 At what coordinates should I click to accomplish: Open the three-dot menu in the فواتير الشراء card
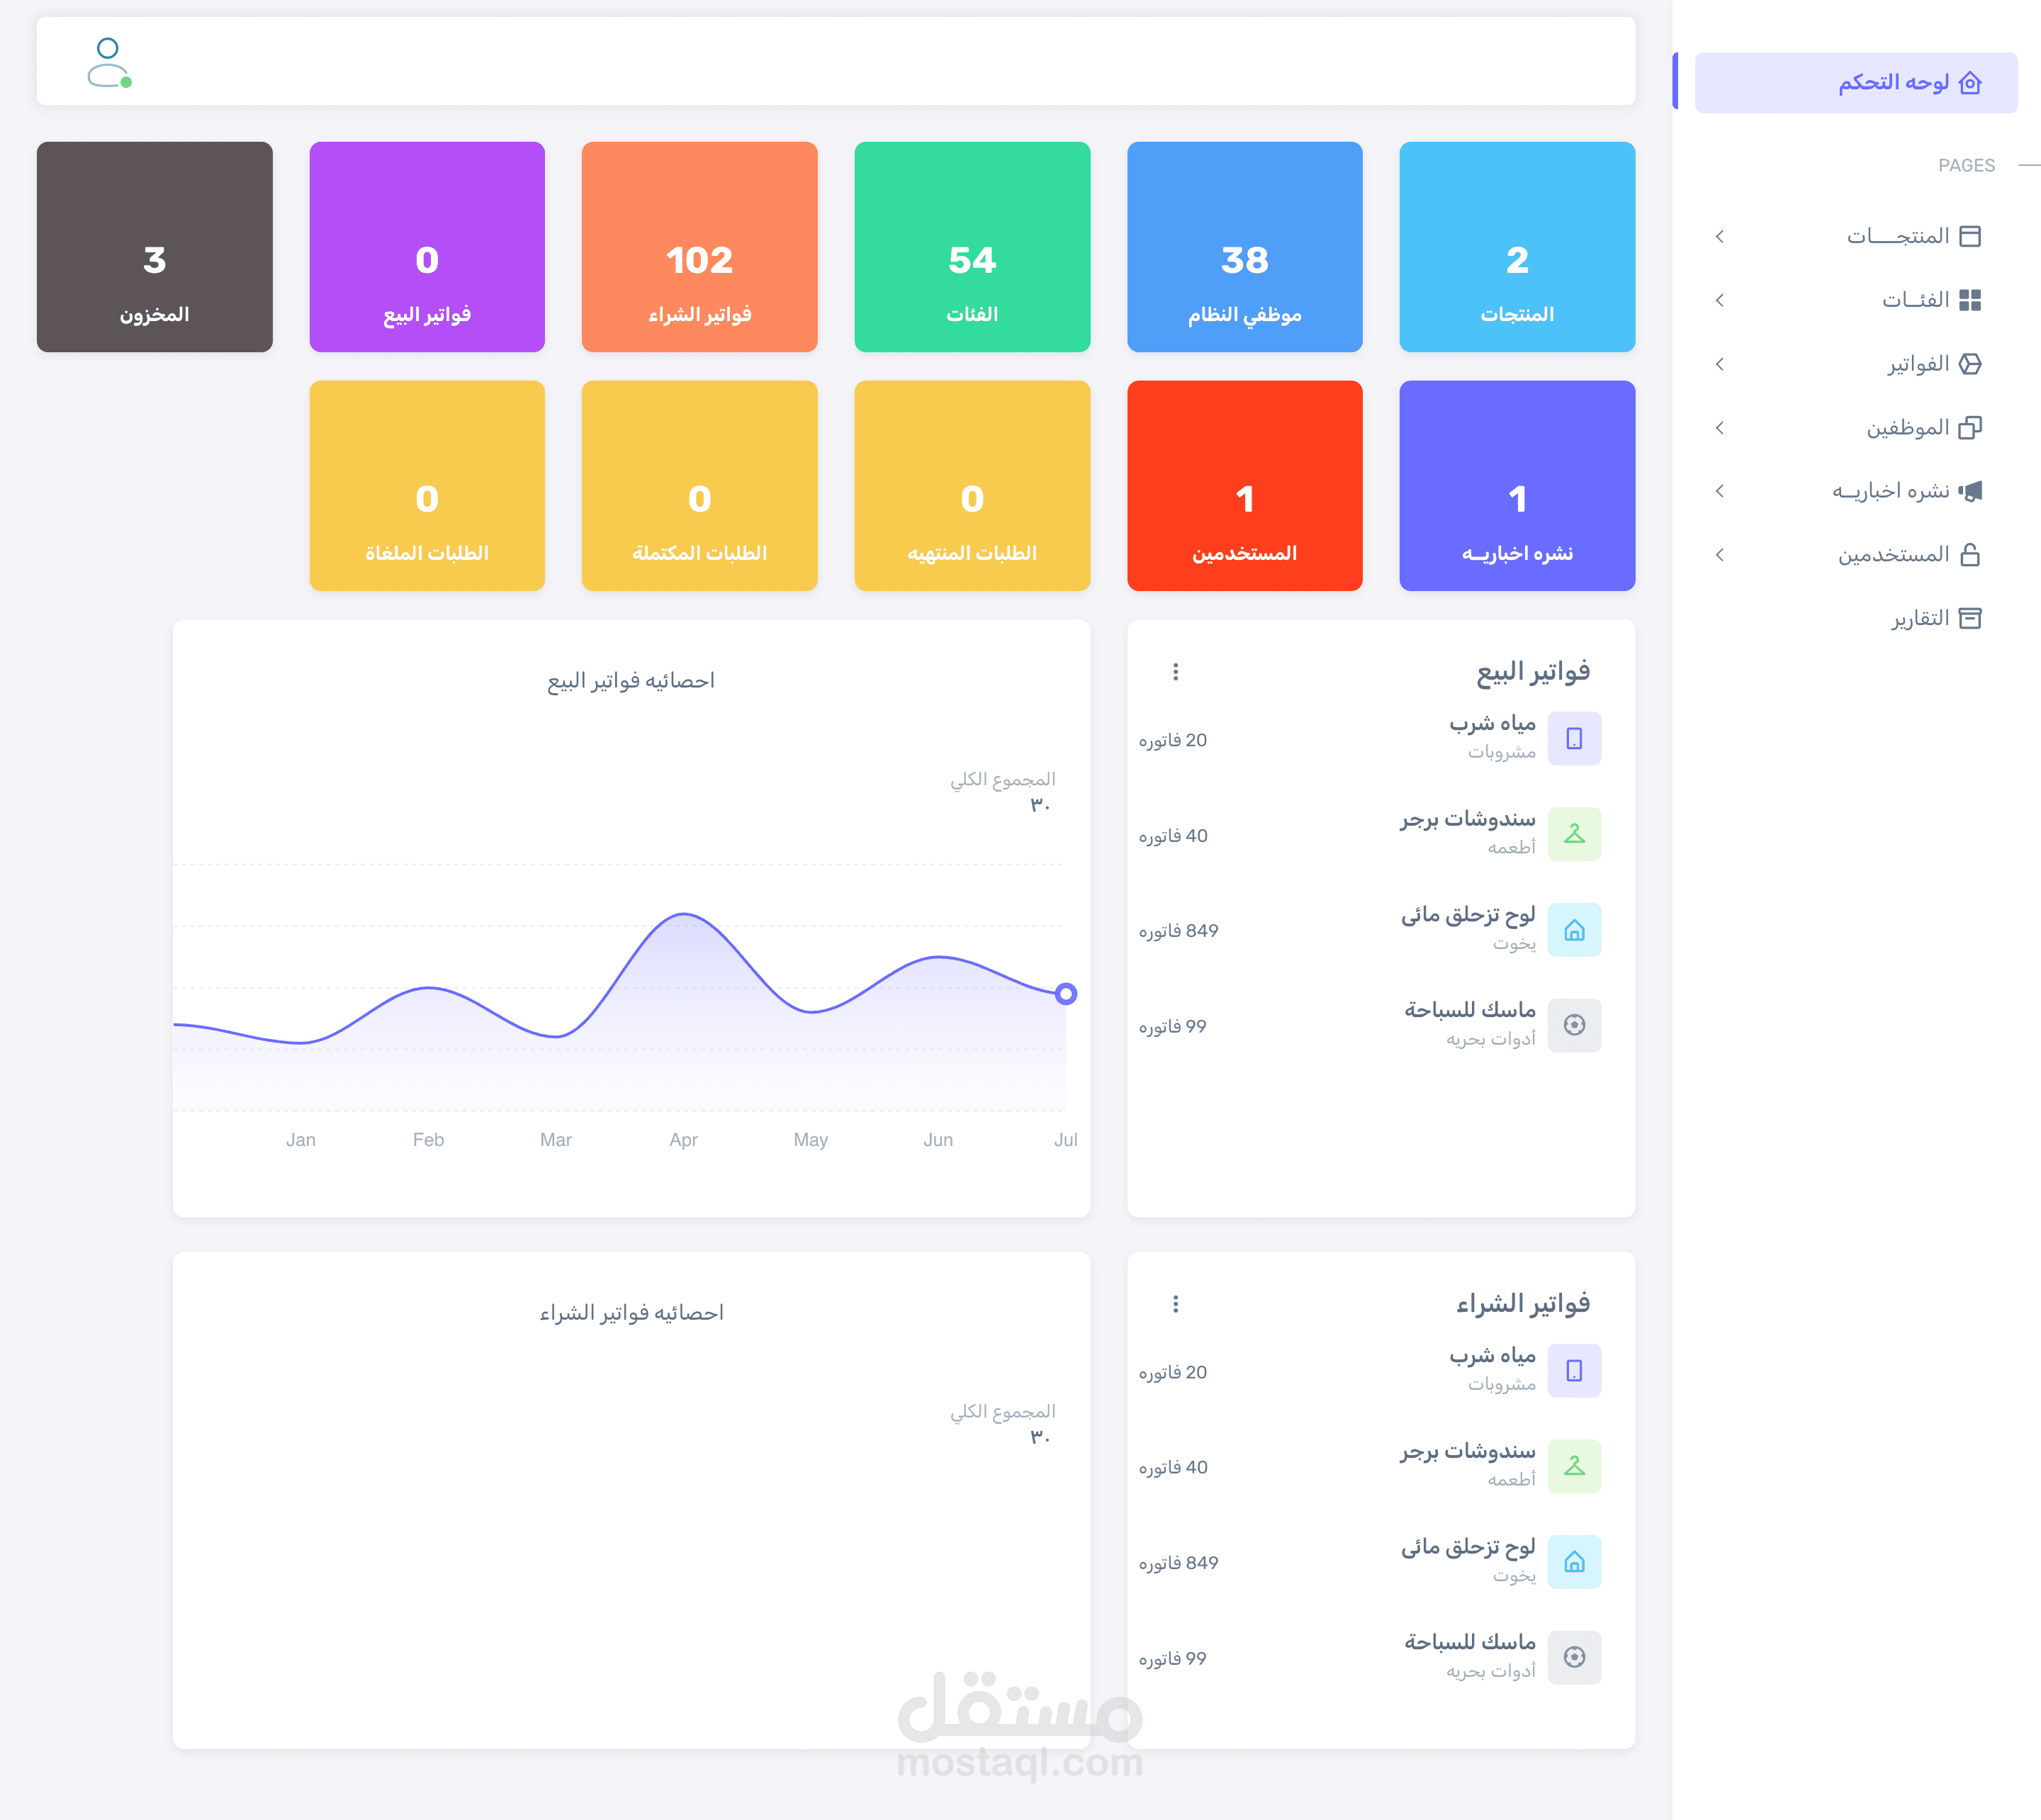coord(1175,1304)
